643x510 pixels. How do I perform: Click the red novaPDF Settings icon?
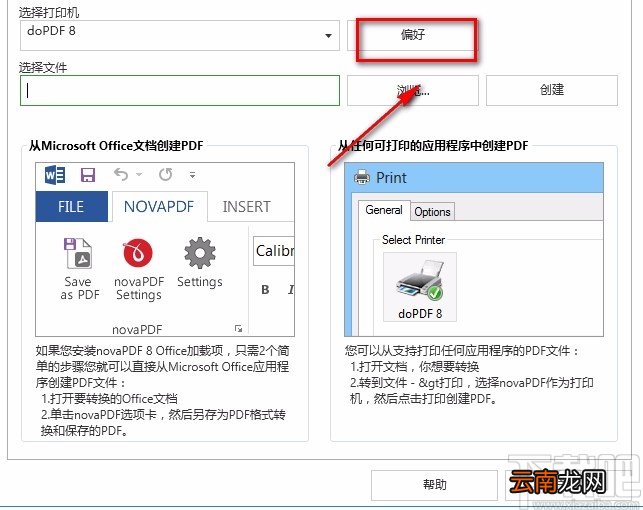click(x=138, y=253)
